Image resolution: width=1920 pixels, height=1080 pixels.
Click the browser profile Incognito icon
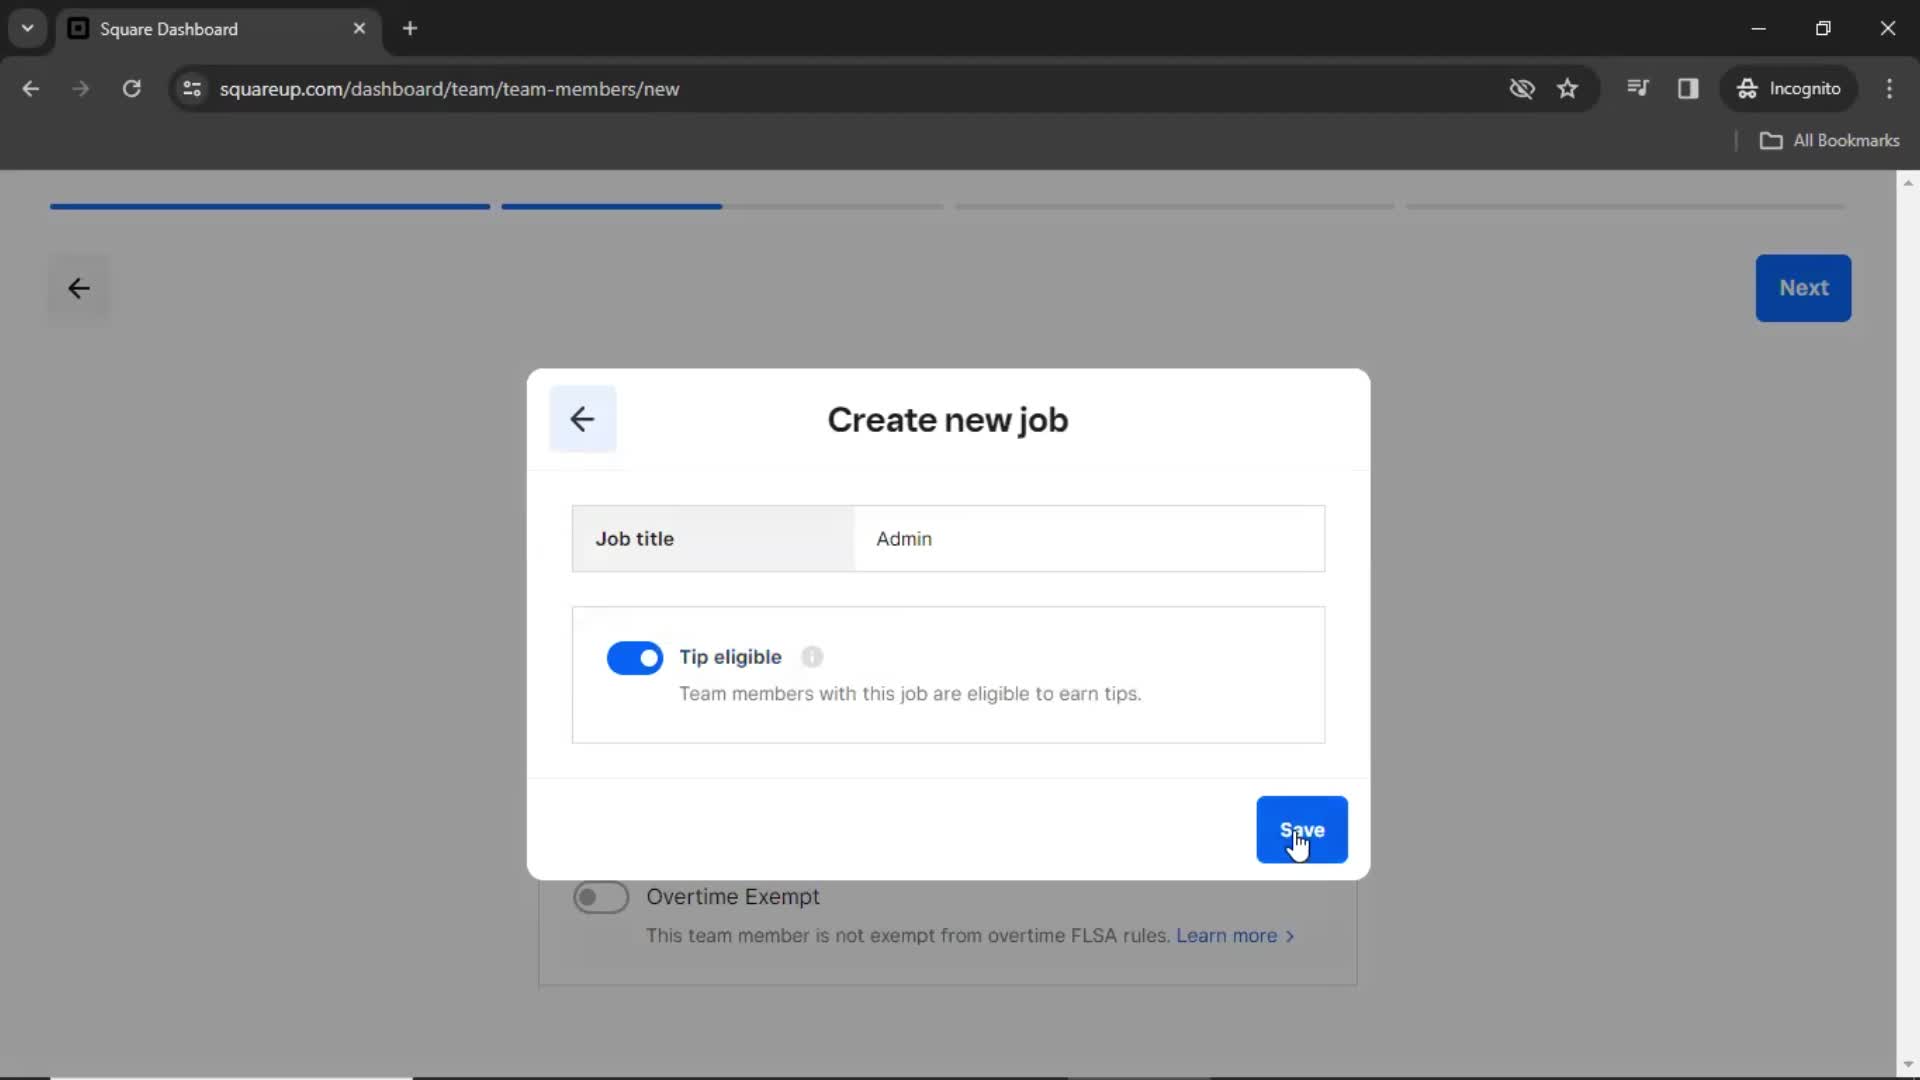1746,88
